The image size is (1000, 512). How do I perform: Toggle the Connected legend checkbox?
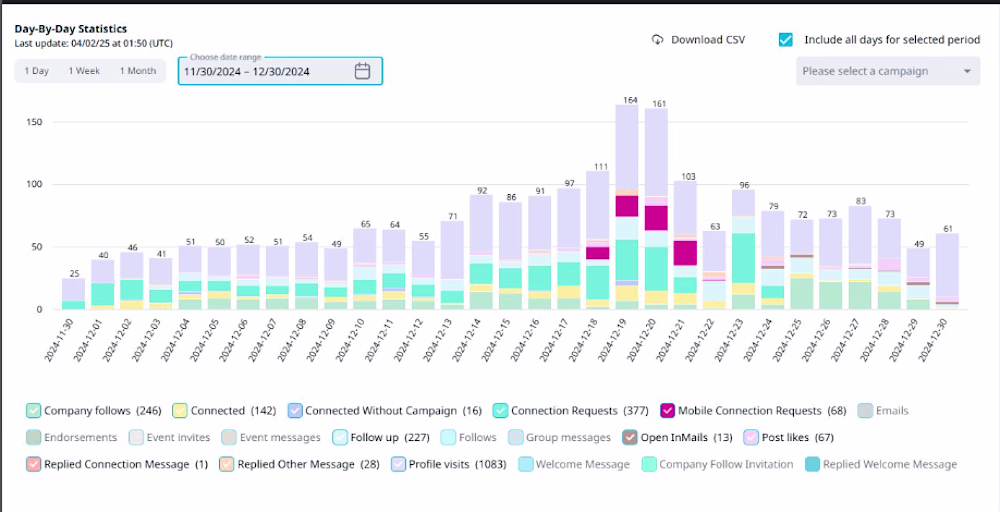[180, 411]
